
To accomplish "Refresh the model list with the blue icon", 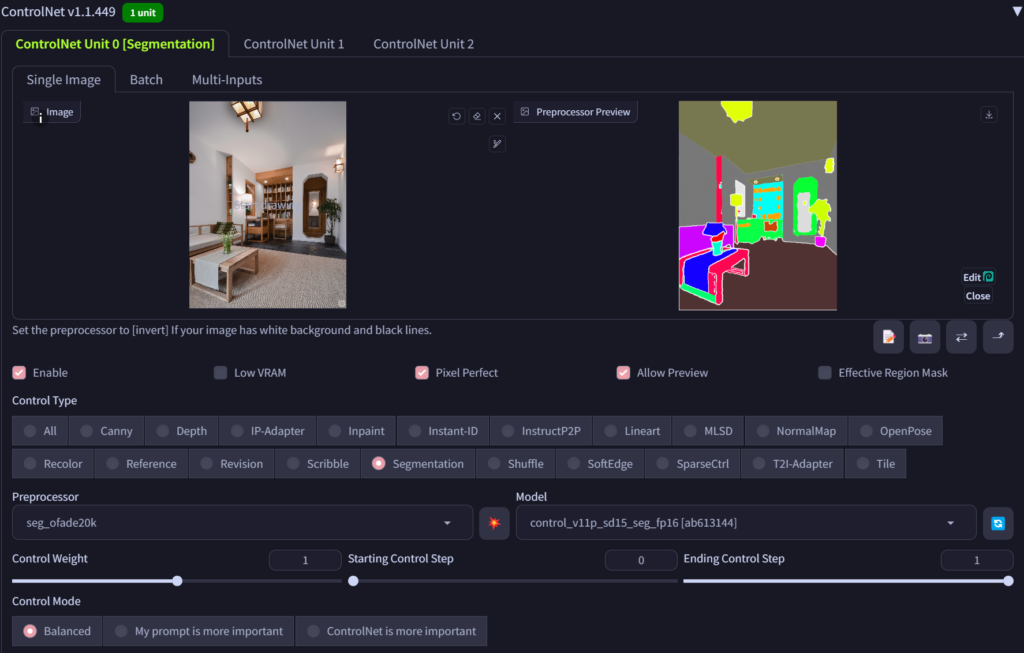I will (x=997, y=523).
